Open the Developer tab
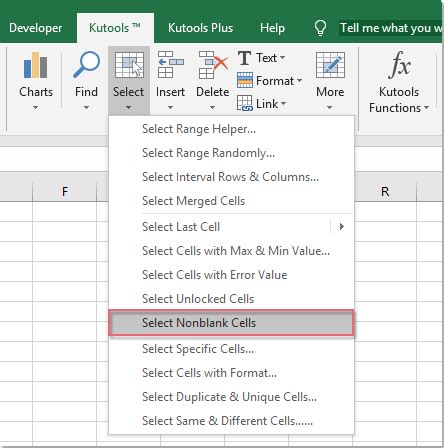This screenshot has height=448, width=444. click(x=35, y=28)
